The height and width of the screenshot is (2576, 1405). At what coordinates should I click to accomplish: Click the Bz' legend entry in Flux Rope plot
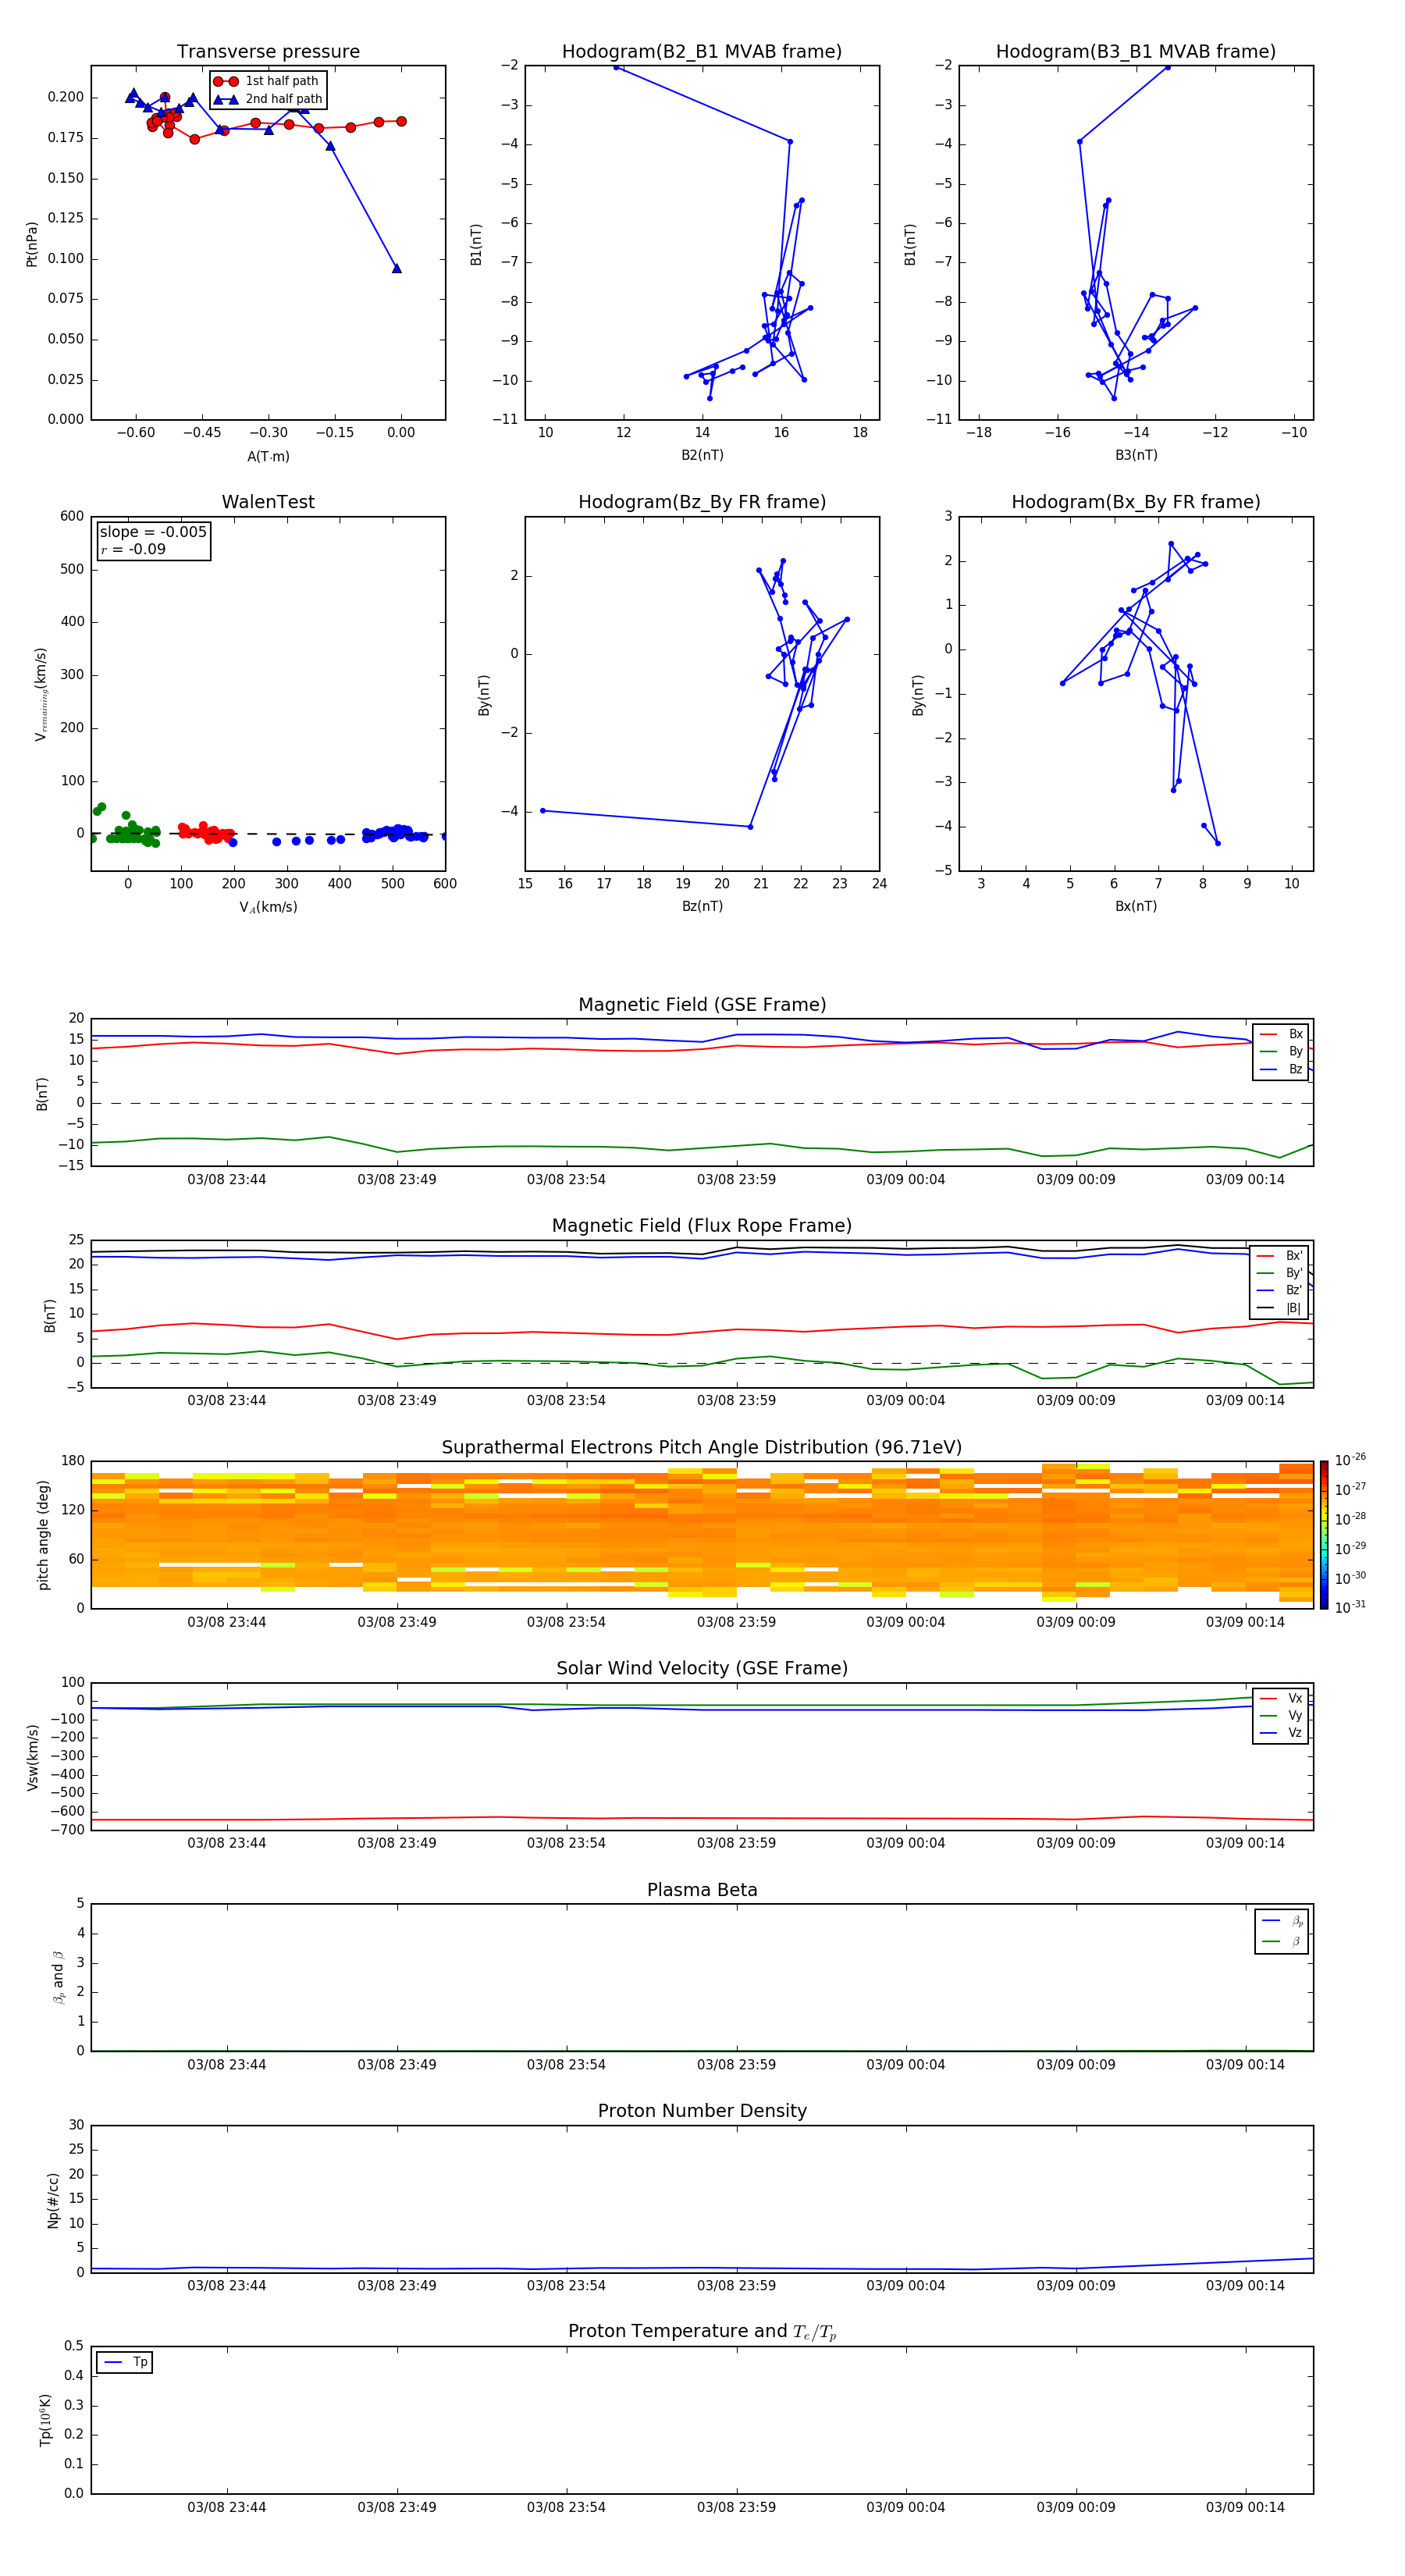[x=1279, y=1290]
